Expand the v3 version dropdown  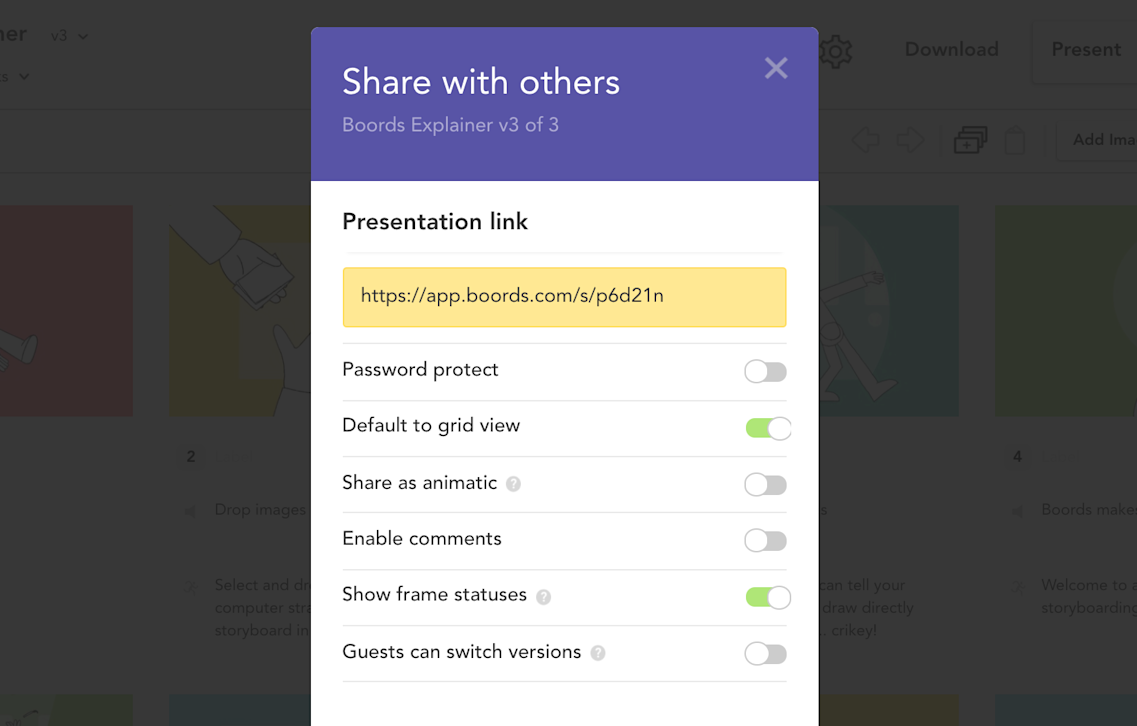coord(70,36)
